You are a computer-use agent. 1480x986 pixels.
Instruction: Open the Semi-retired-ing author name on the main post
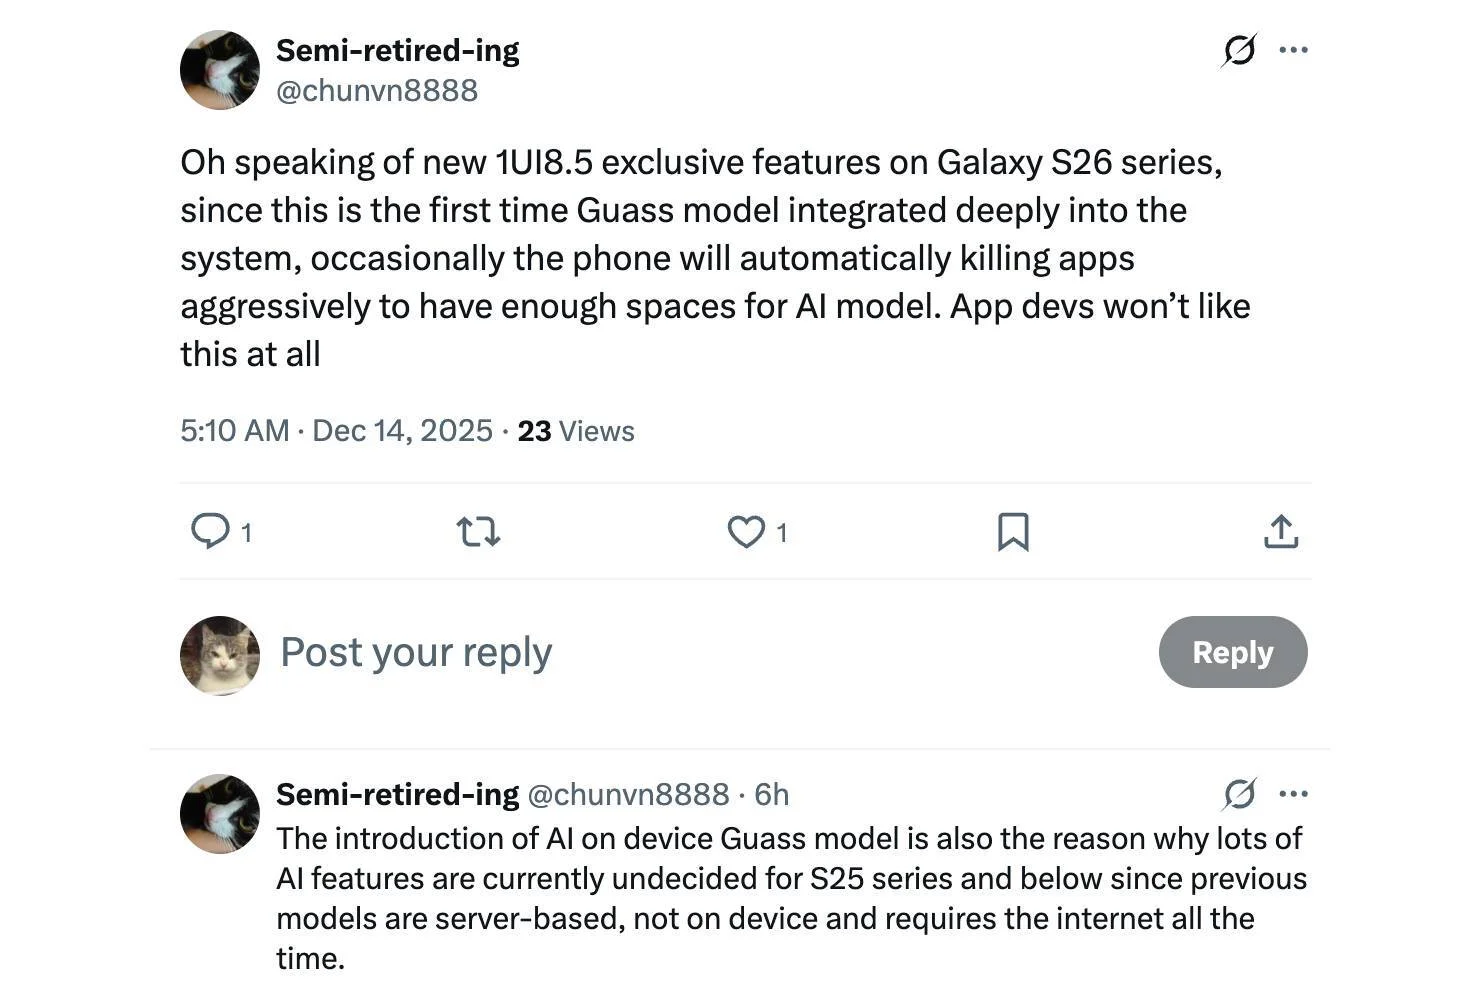coord(397,50)
